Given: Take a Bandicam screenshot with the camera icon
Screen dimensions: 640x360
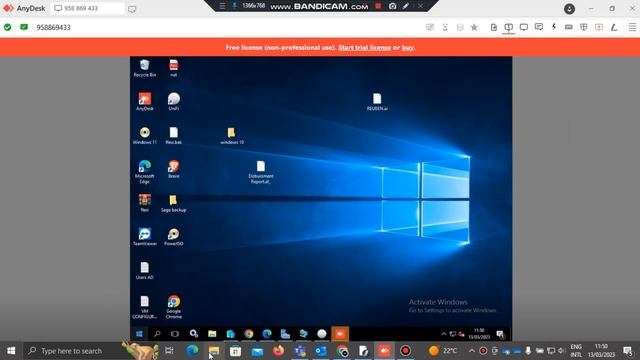Looking at the screenshot, I should 392,6.
